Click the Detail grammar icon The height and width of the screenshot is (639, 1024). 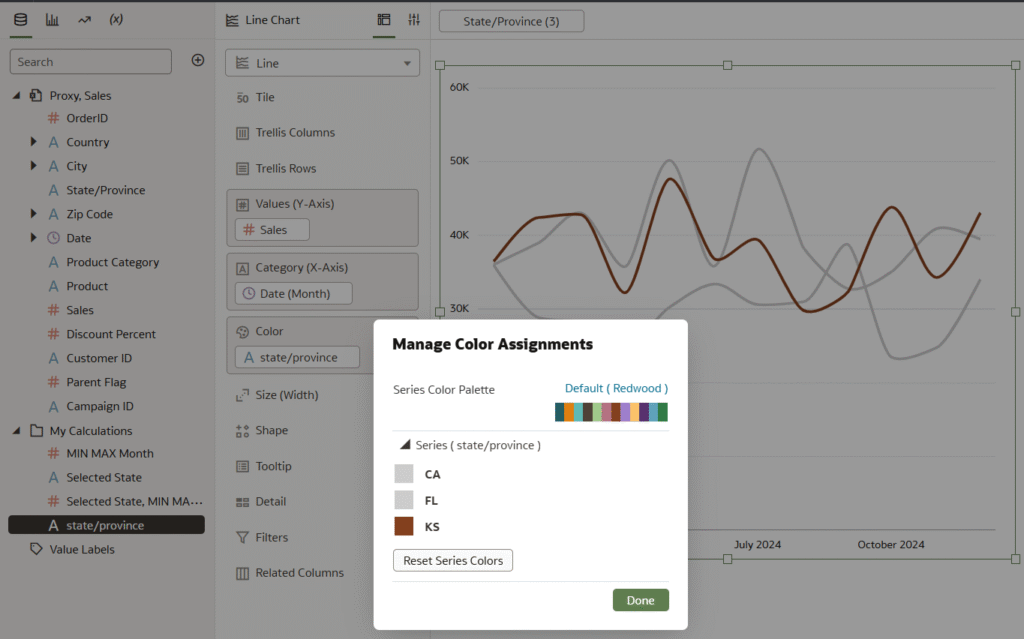click(242, 502)
